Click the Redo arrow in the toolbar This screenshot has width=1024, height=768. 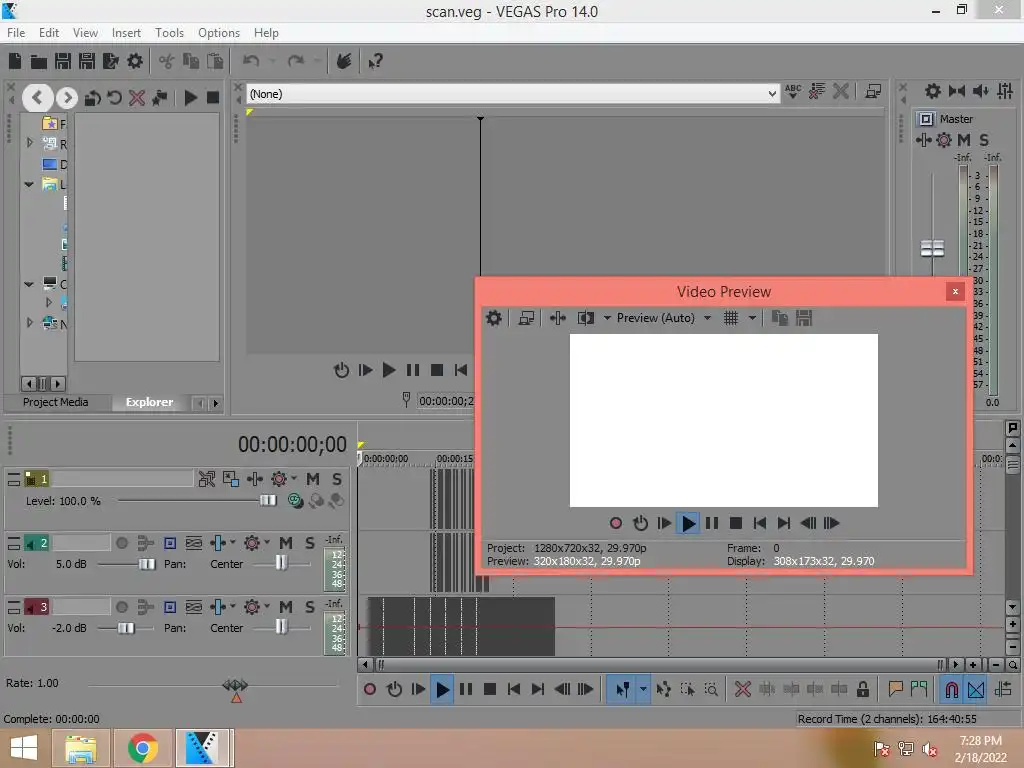click(296, 61)
